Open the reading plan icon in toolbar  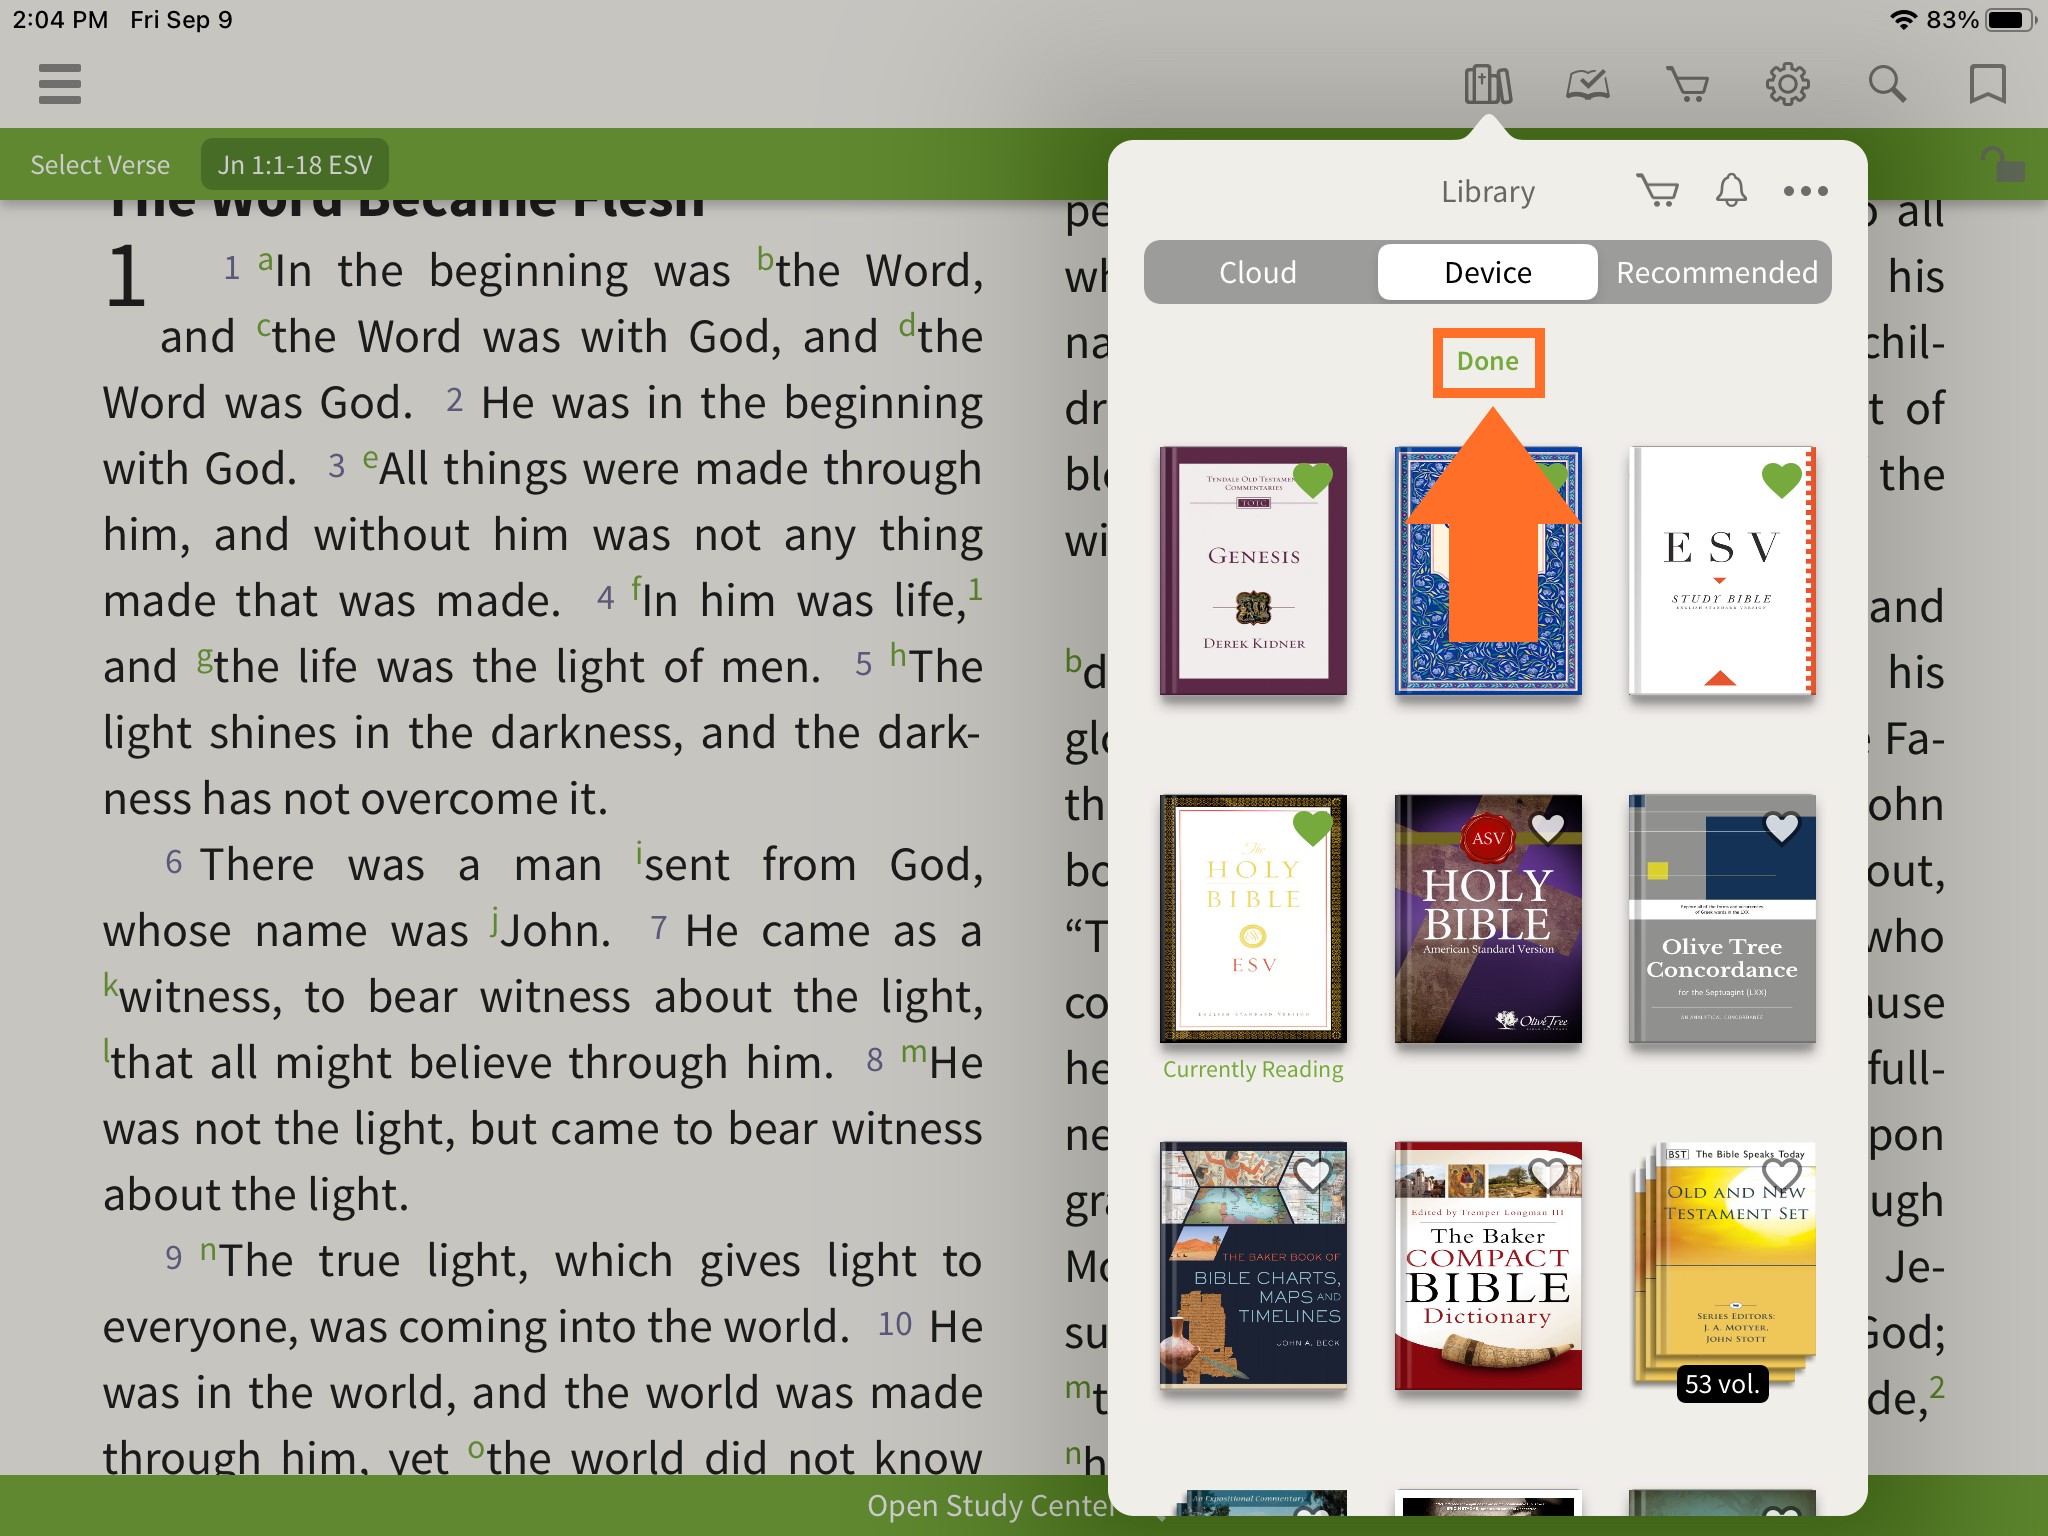pyautogui.click(x=1588, y=84)
